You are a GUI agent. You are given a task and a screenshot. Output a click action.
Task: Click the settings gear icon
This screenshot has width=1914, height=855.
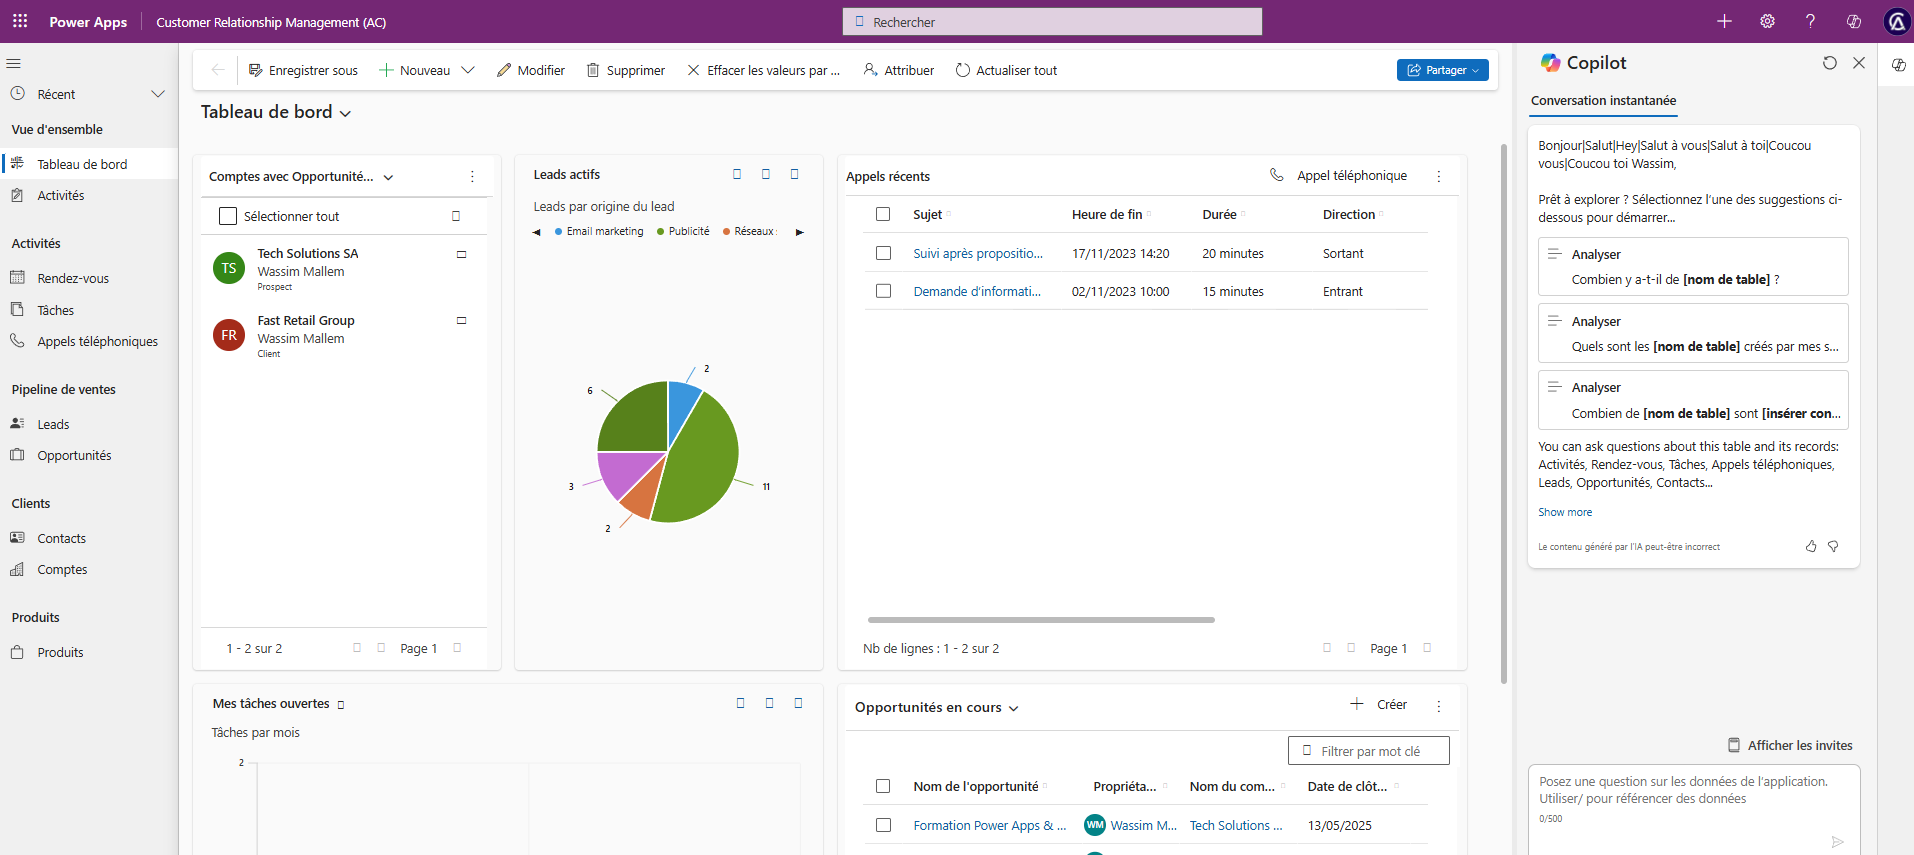click(1767, 21)
